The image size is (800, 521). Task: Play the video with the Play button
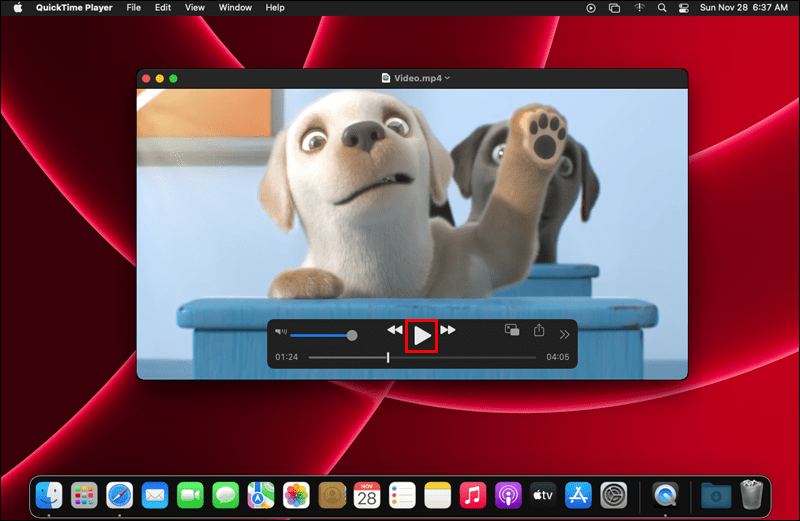coord(422,336)
